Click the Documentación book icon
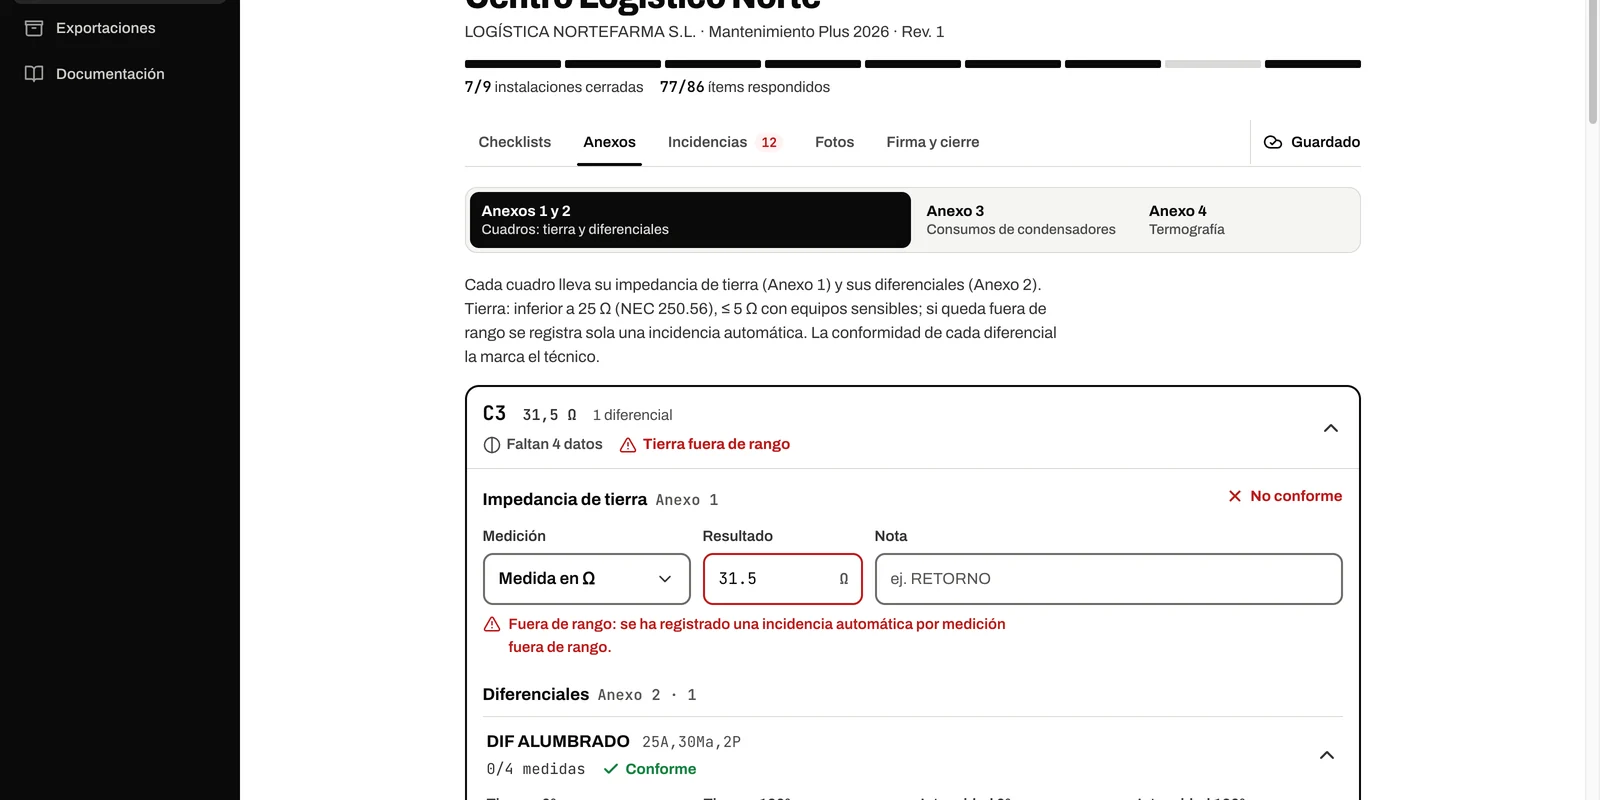The height and width of the screenshot is (800, 1600). pos(34,74)
